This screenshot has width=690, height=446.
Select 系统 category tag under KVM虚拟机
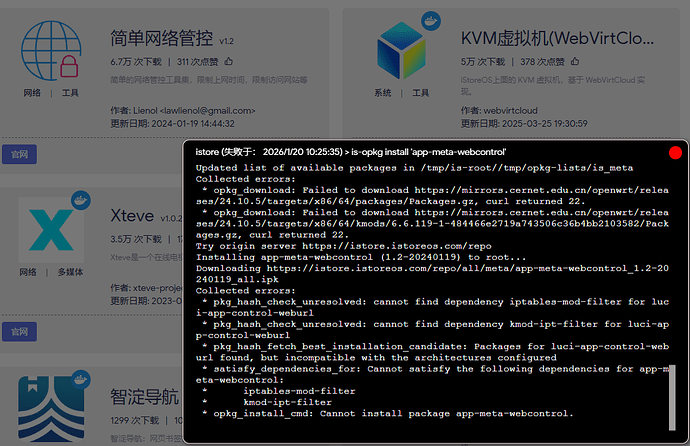coord(383,93)
